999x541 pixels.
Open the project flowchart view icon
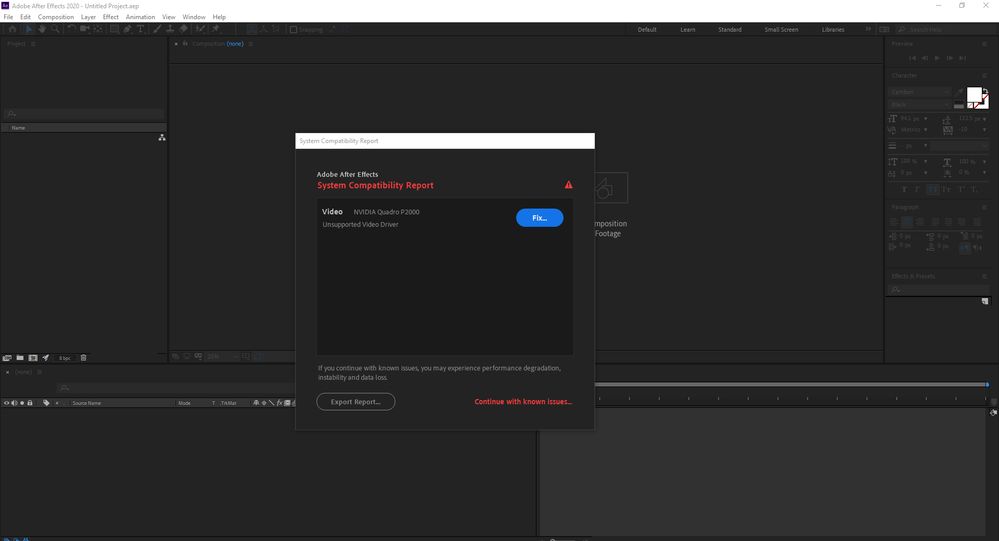click(x=162, y=138)
